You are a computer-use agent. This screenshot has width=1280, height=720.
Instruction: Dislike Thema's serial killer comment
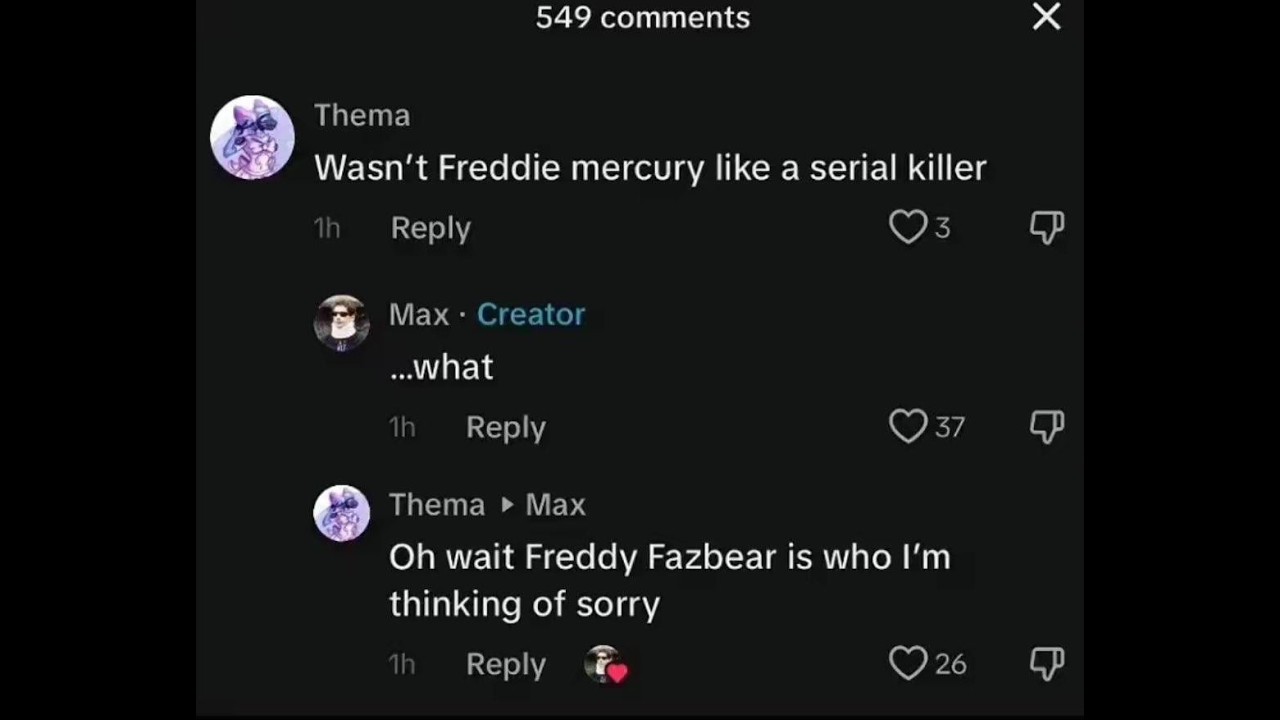pyautogui.click(x=1046, y=228)
